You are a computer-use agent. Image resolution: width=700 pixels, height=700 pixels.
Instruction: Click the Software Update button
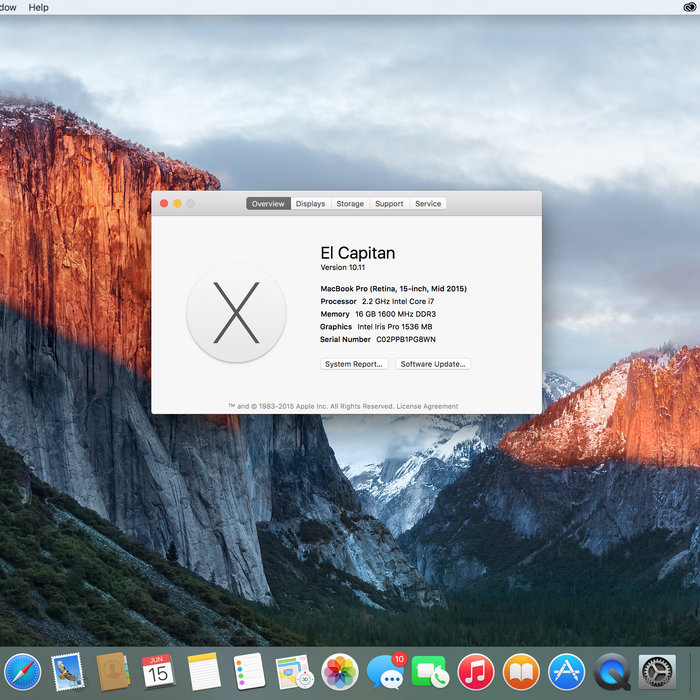pos(433,364)
